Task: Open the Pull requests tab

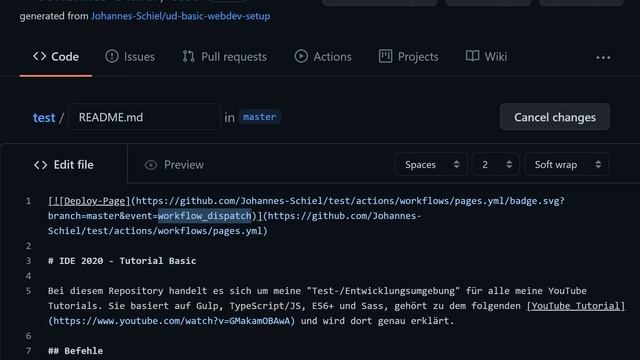Action: point(225,56)
